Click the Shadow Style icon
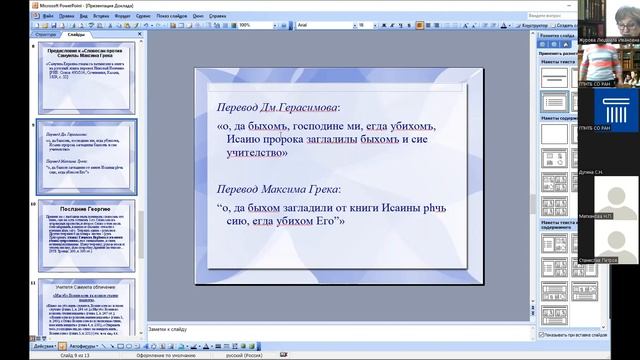This screenshot has height=360, width=640. (243, 346)
